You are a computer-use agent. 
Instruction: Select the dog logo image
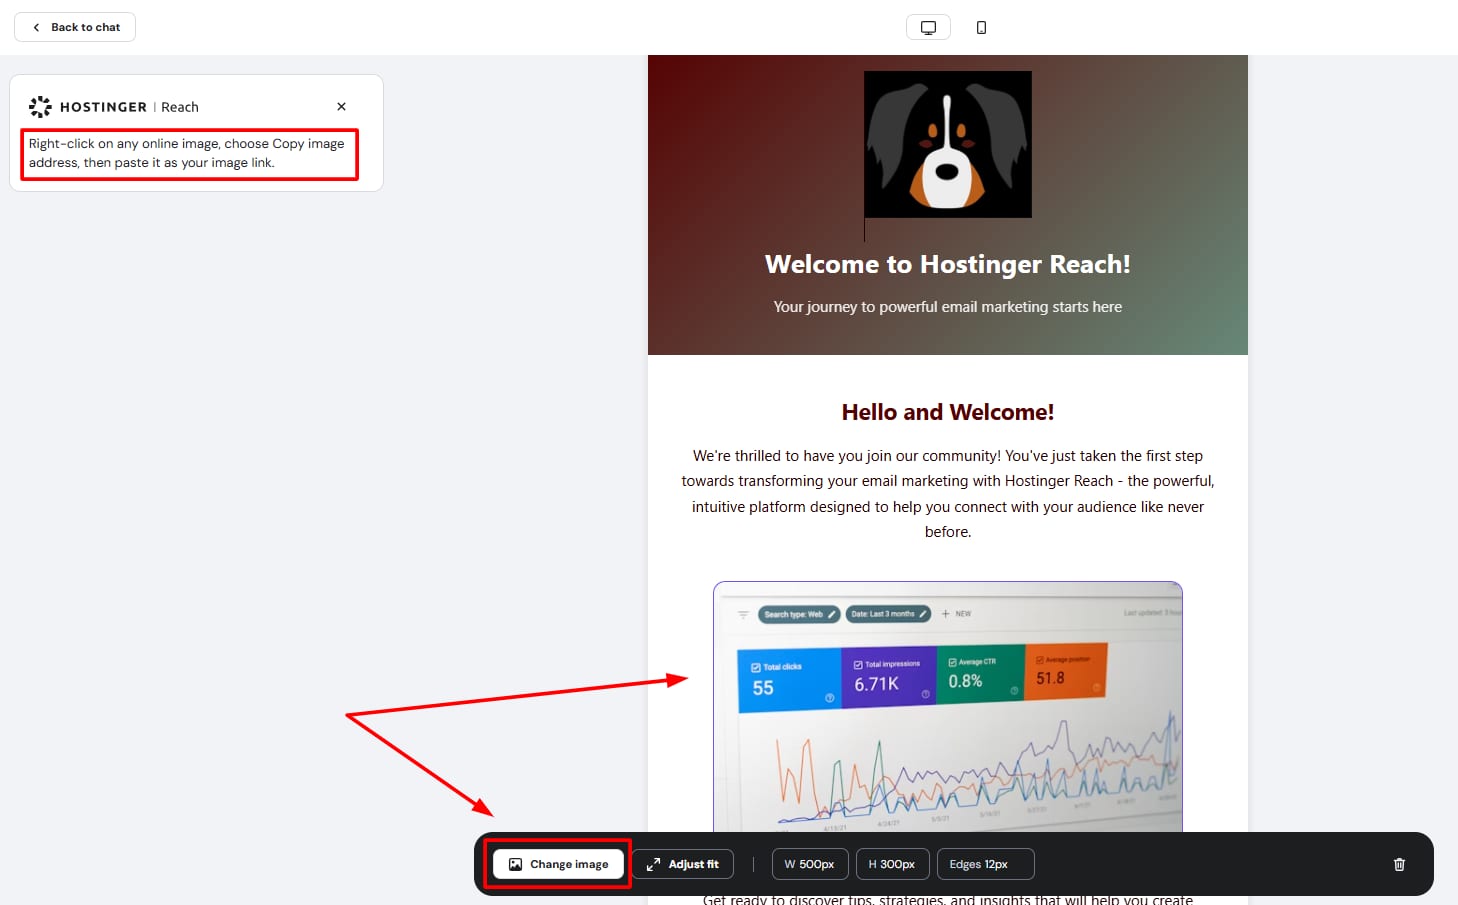click(948, 144)
